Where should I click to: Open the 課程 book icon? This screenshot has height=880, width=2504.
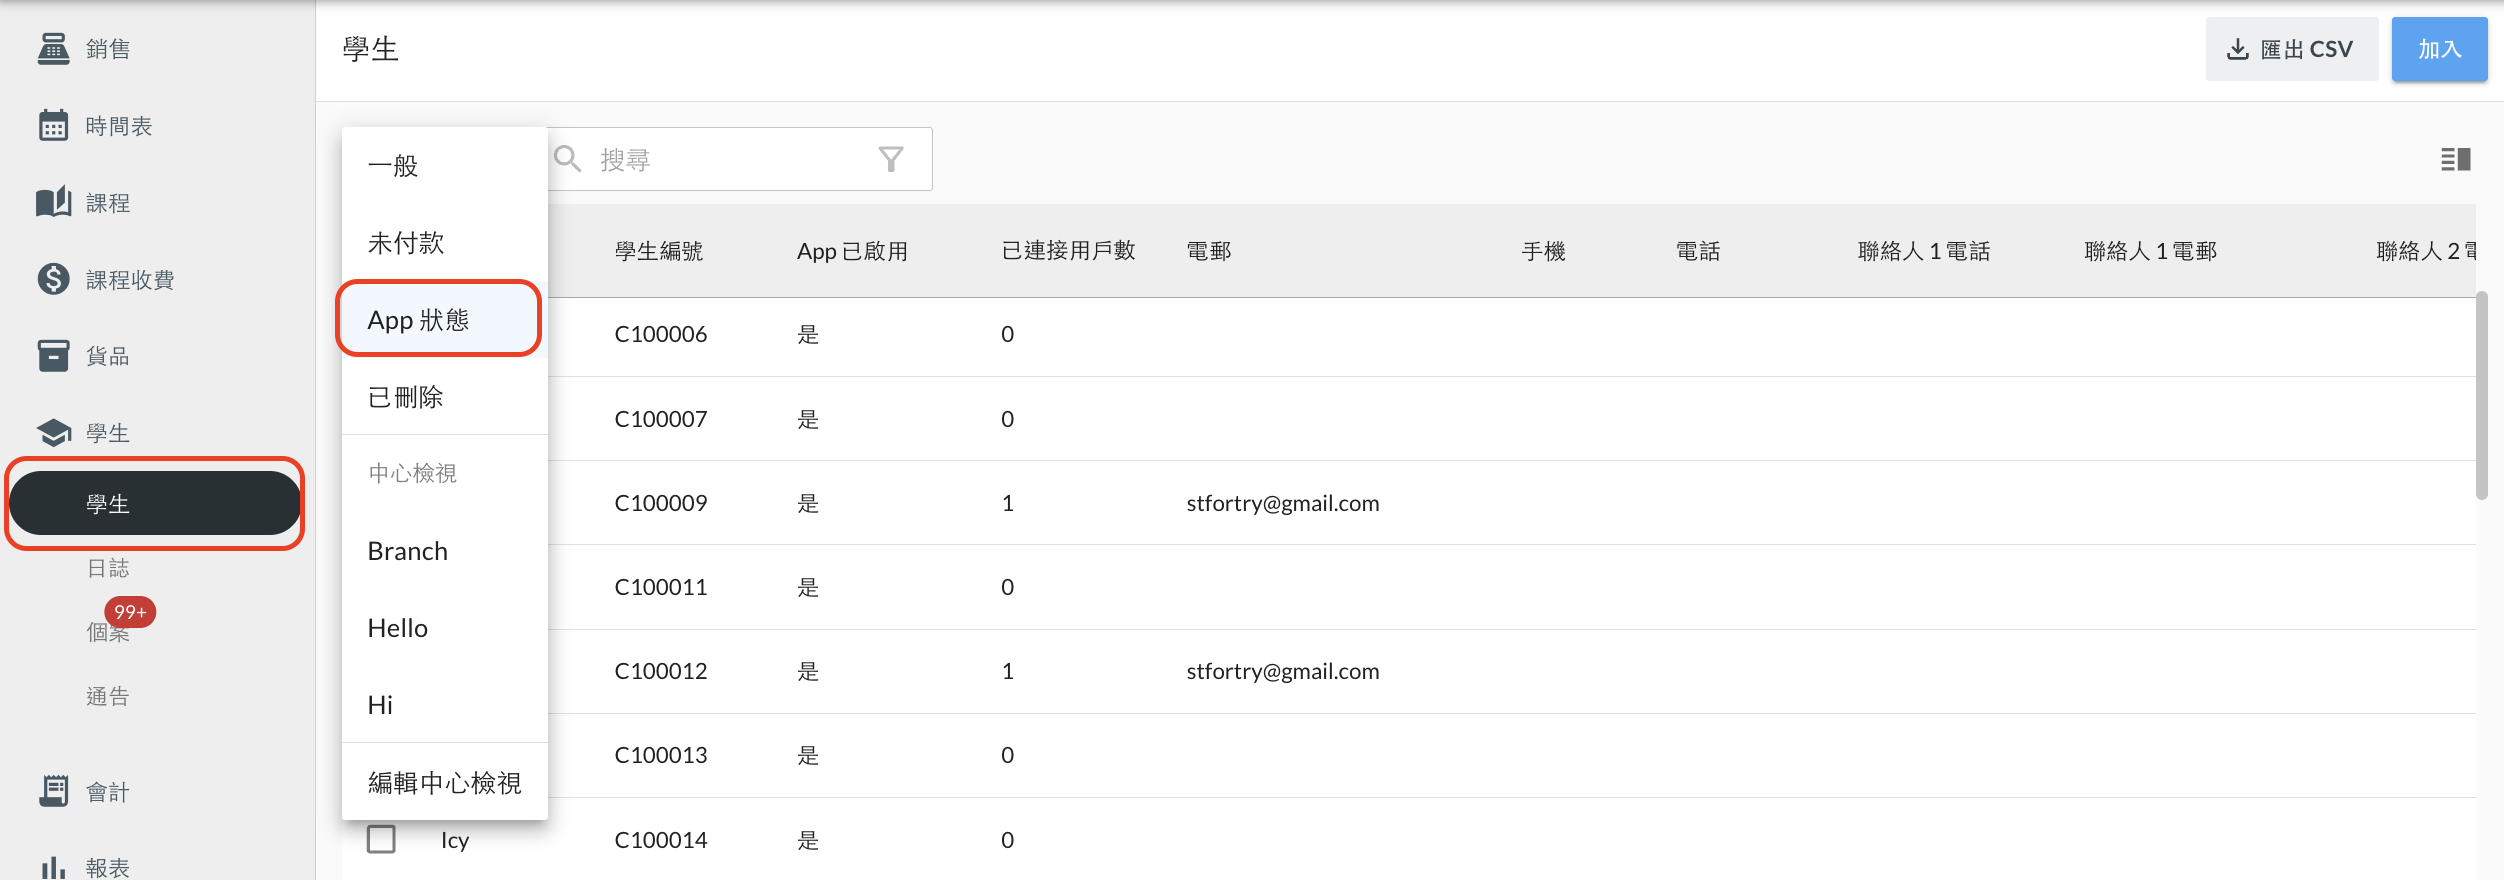[x=53, y=203]
